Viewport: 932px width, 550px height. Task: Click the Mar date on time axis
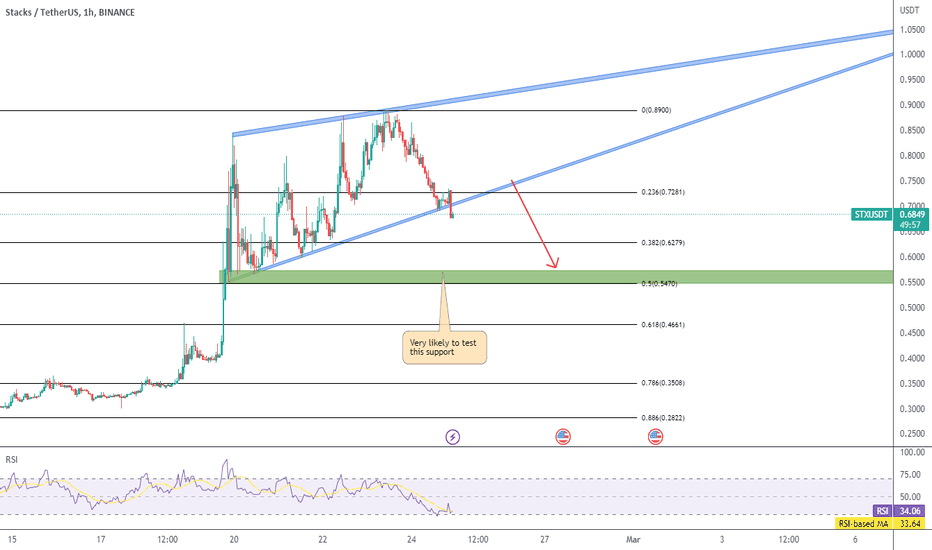coord(634,539)
